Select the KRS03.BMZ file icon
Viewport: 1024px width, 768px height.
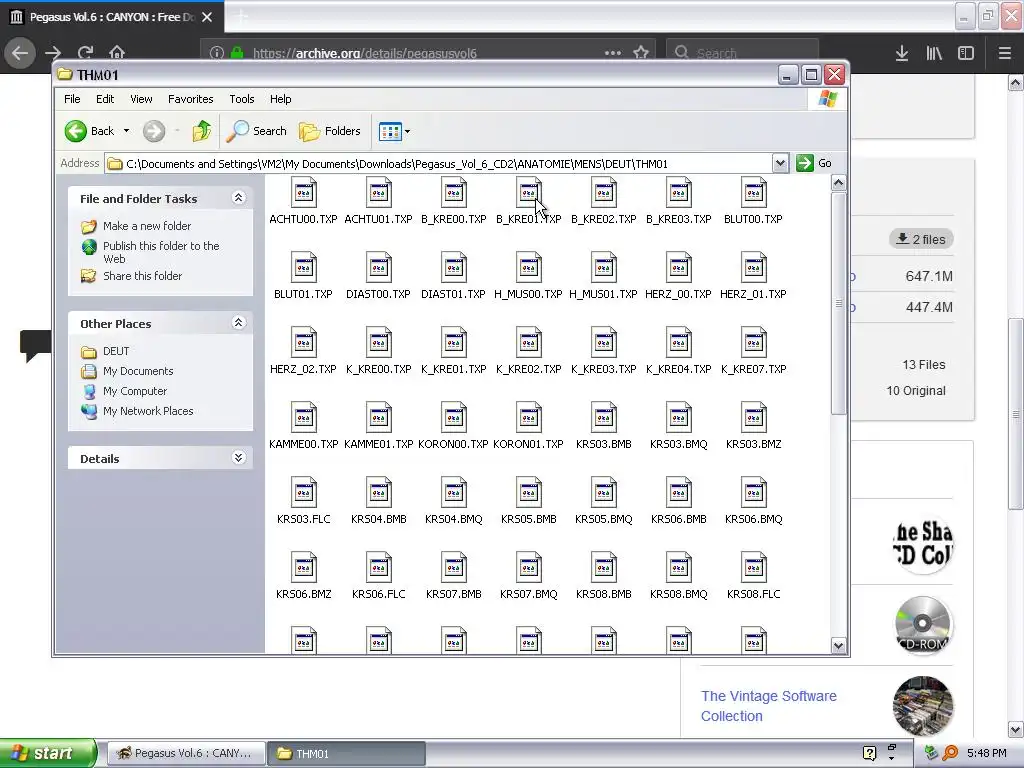(754, 418)
